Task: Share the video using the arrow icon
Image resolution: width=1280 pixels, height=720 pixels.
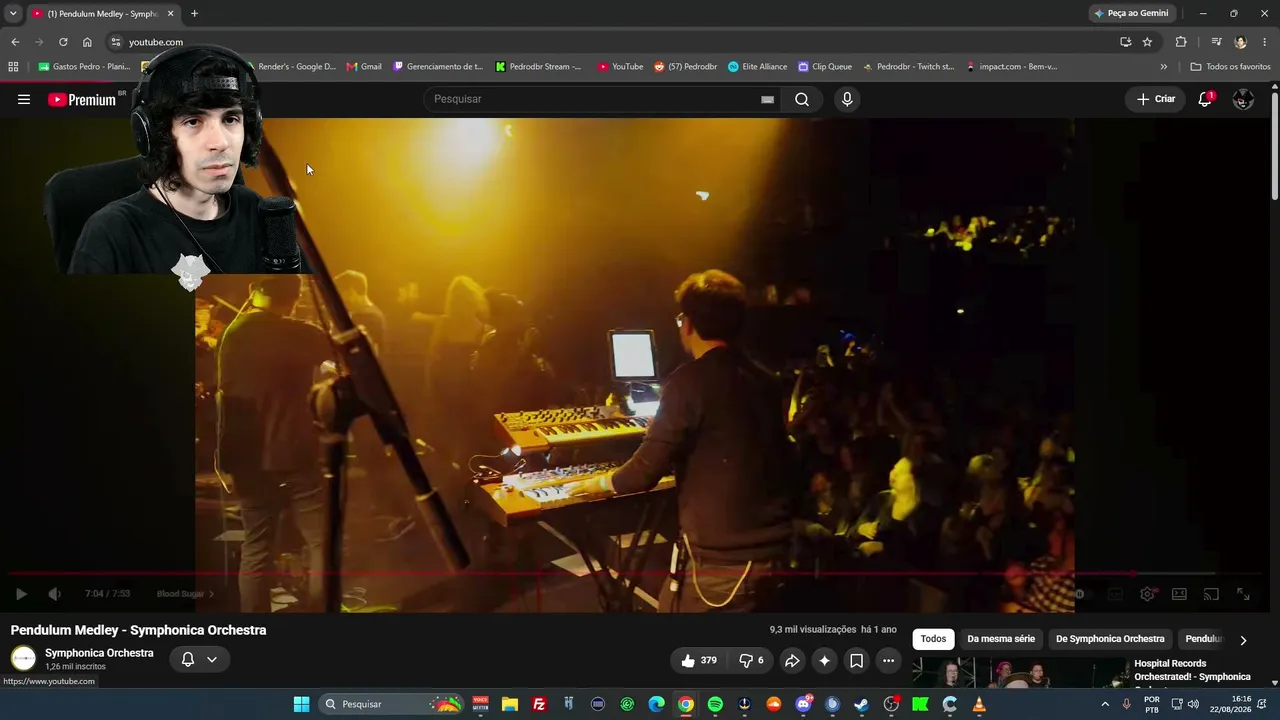Action: point(792,660)
